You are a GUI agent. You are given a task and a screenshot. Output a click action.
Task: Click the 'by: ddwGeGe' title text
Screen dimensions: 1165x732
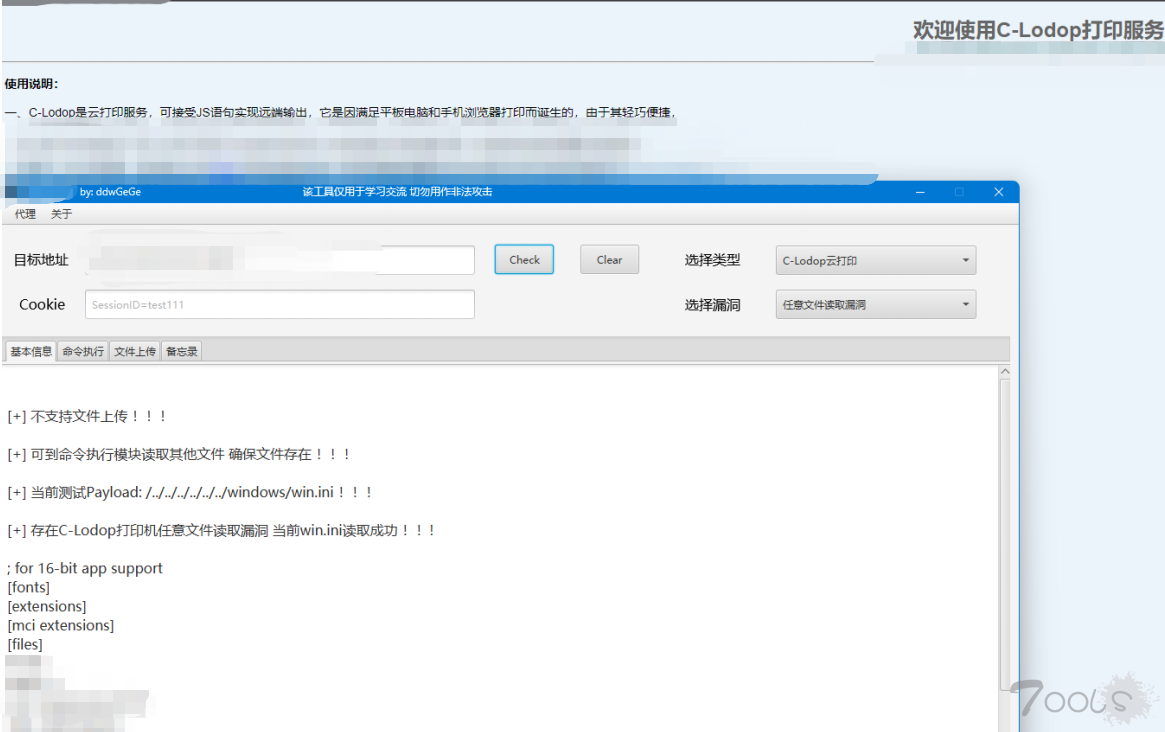coord(110,192)
